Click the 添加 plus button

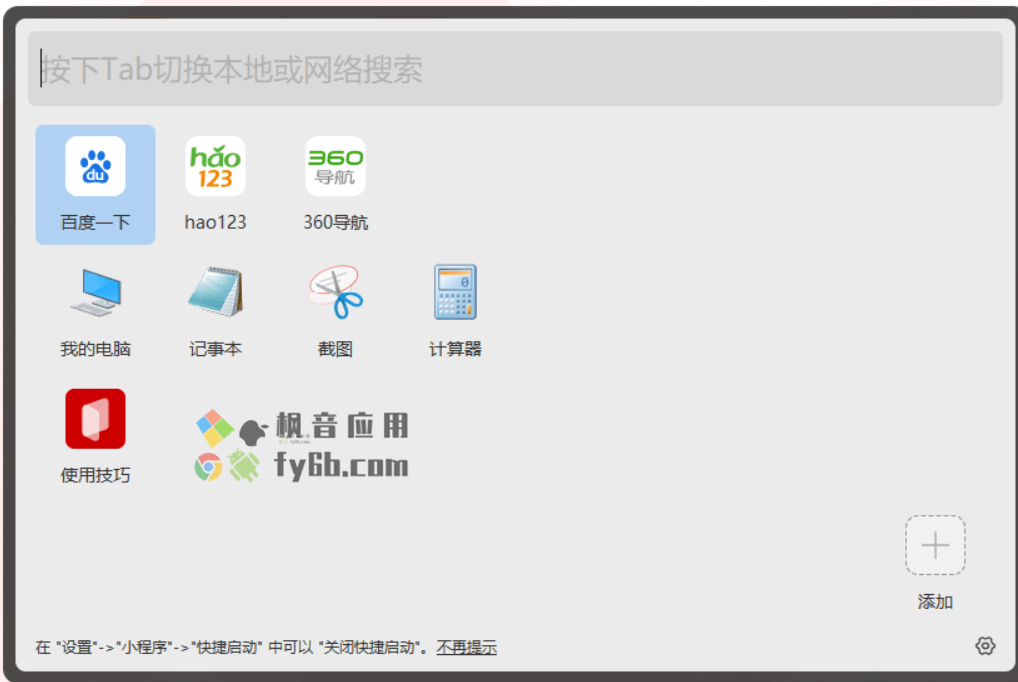tap(935, 546)
